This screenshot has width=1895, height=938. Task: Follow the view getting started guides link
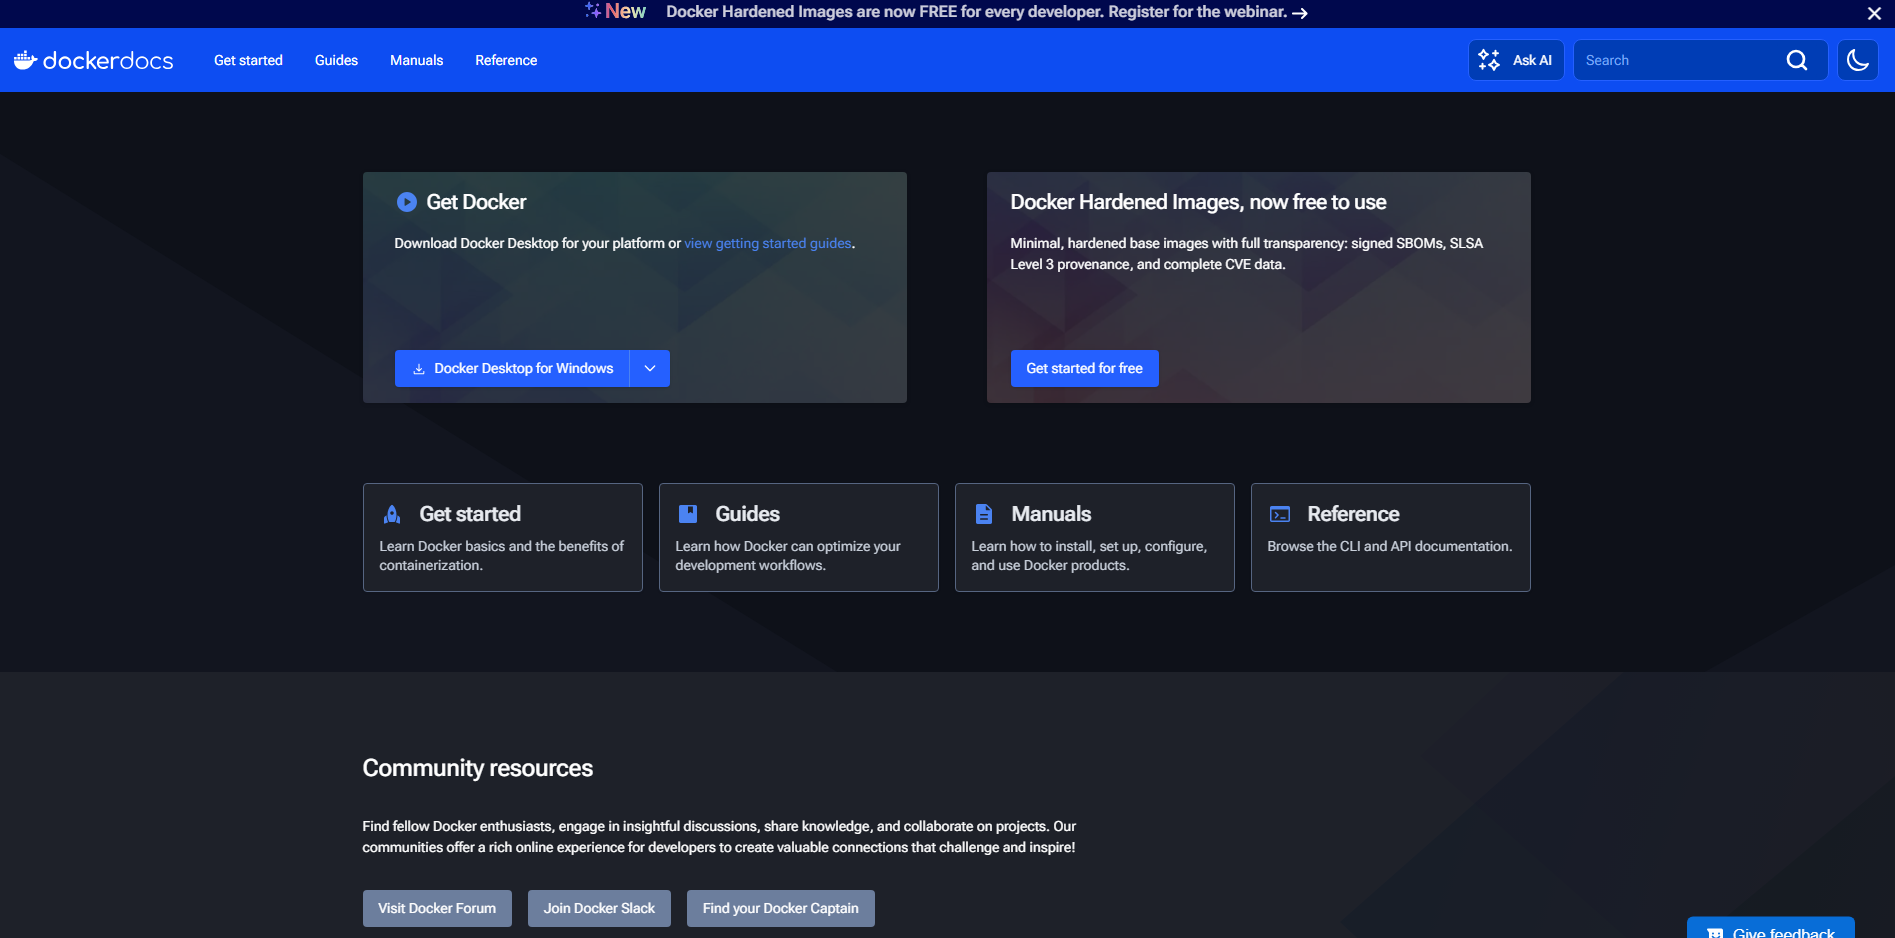(x=768, y=243)
